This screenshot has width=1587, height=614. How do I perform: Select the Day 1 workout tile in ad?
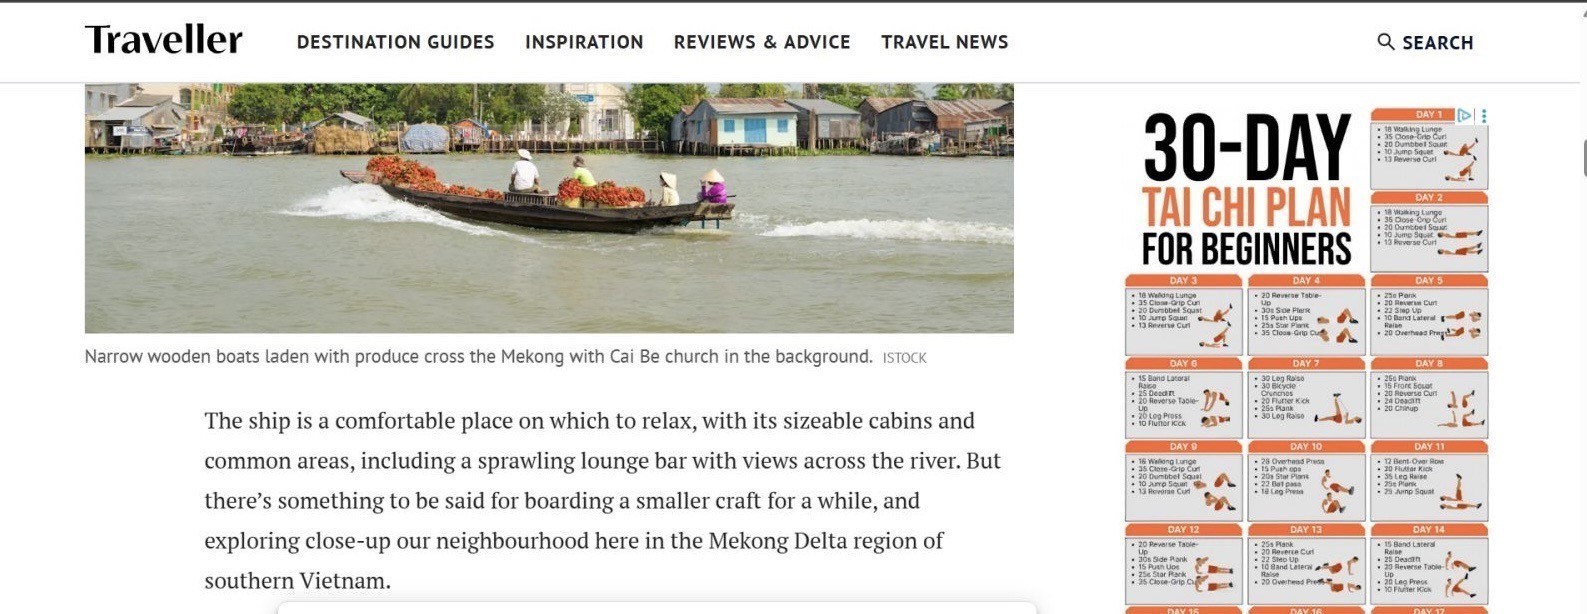click(x=1429, y=149)
